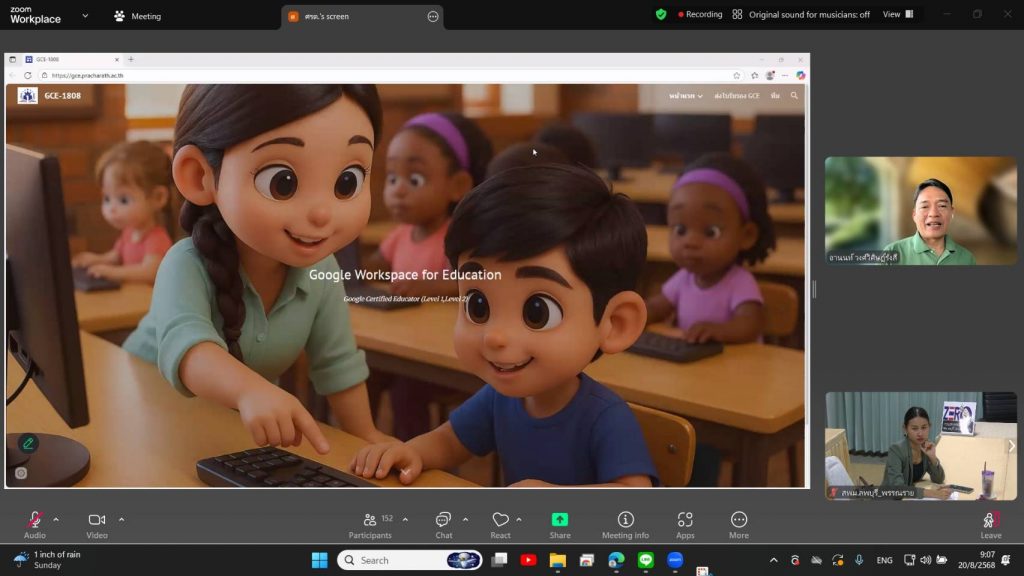Open shared screen tab options ellipsis
Image resolution: width=1024 pixels, height=576 pixels.
click(433, 16)
